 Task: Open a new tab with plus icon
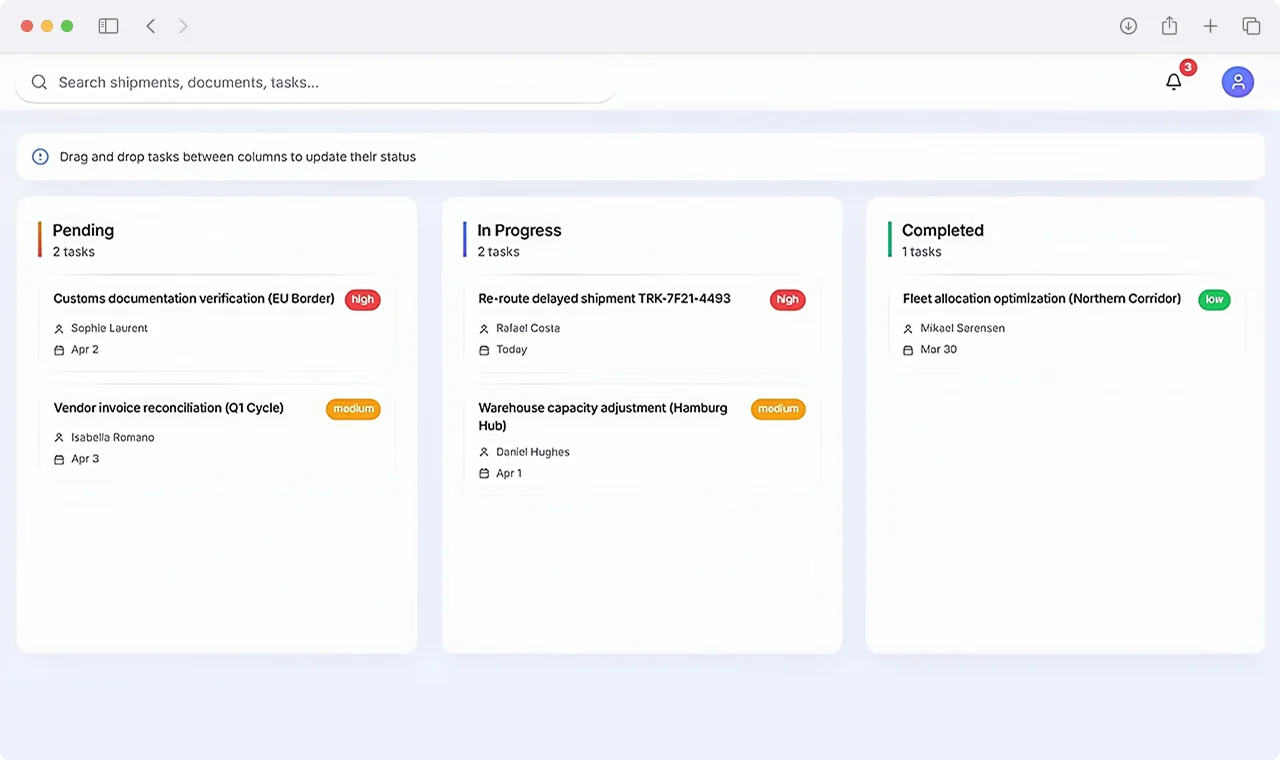click(x=1210, y=26)
